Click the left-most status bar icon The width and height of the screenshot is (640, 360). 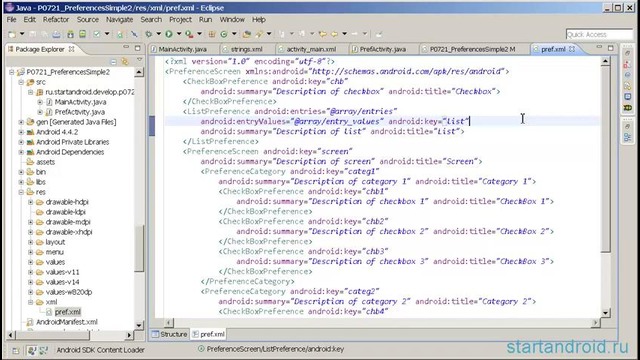[x=16, y=350]
